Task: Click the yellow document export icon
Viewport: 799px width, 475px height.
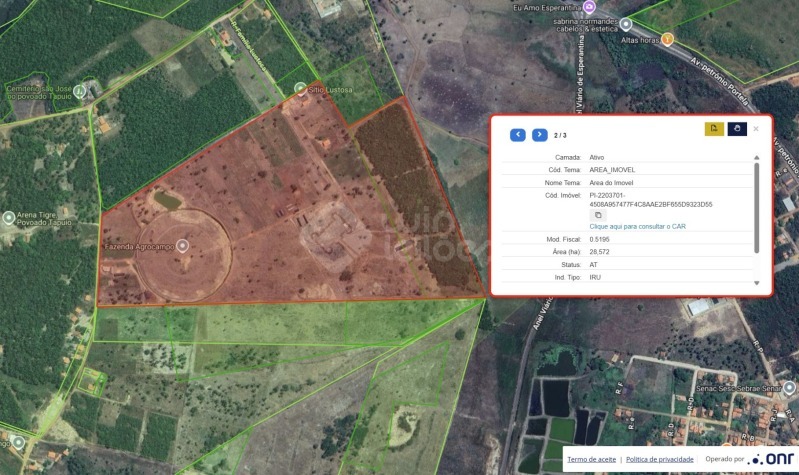Action: [714, 128]
